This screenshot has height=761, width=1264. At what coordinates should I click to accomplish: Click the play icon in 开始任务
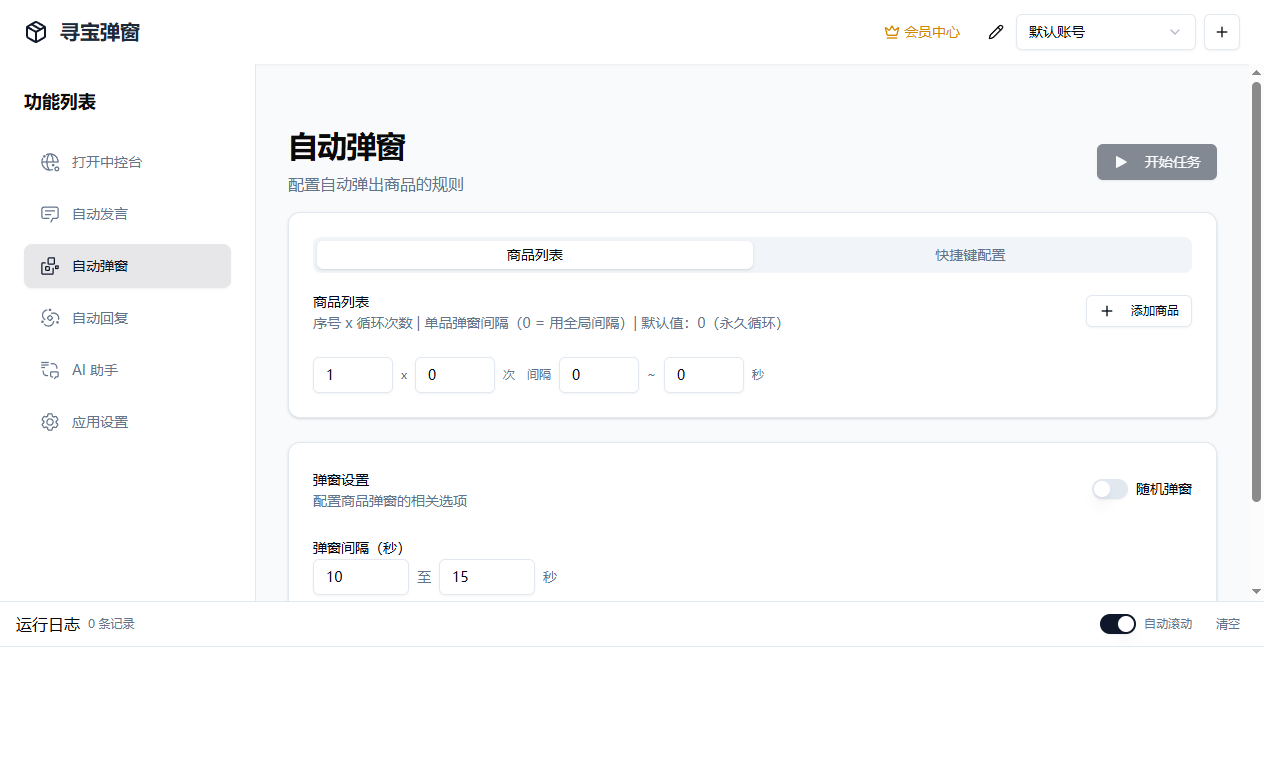[x=1121, y=162]
